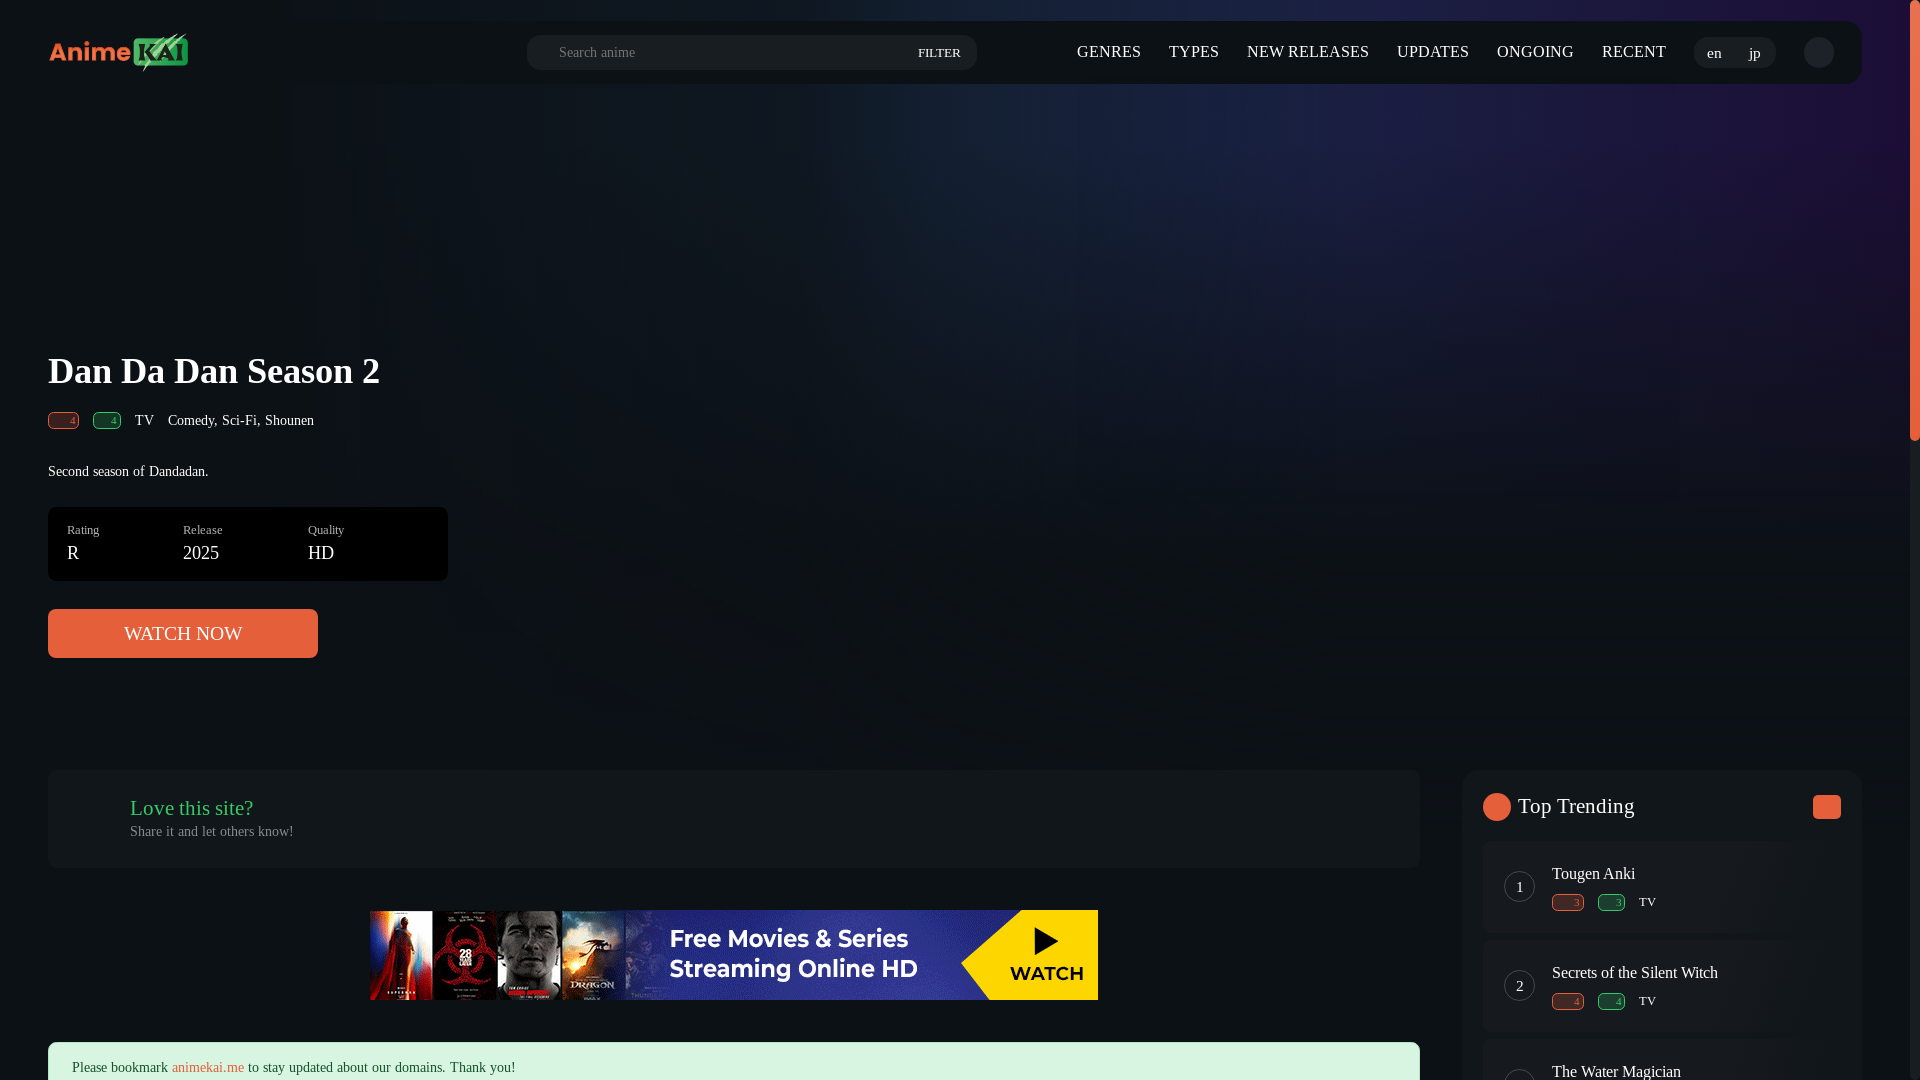Viewport: 1920px width, 1080px height.
Task: Select the Shounen genre link
Action: click(x=289, y=420)
